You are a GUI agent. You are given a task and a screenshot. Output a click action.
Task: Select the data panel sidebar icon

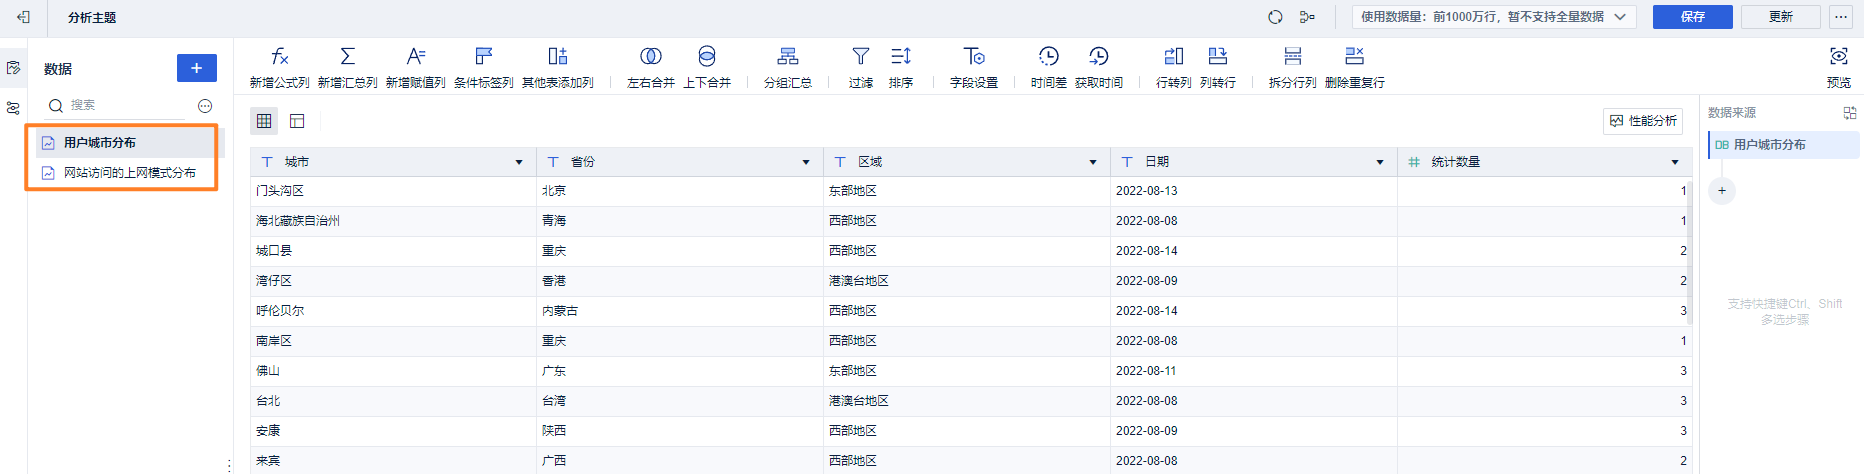coord(13,68)
